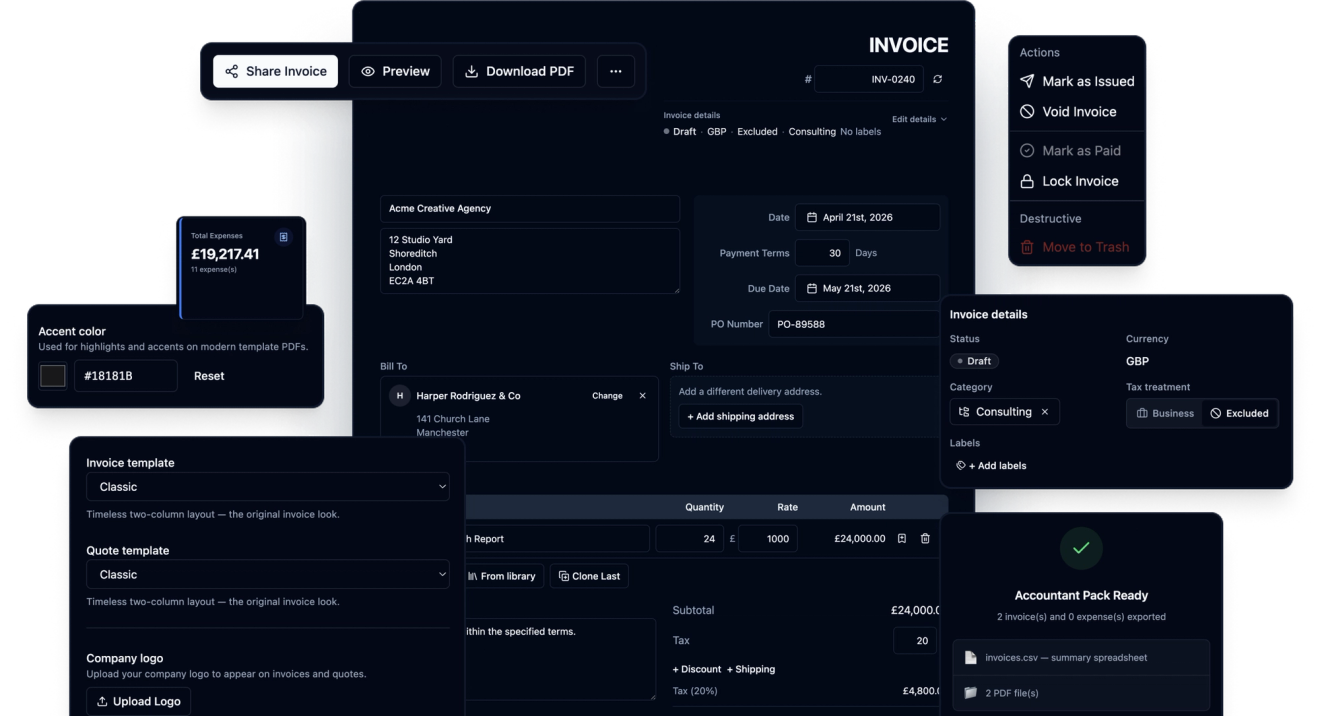Reset the accent color
The height and width of the screenshot is (716, 1320).
click(x=209, y=376)
